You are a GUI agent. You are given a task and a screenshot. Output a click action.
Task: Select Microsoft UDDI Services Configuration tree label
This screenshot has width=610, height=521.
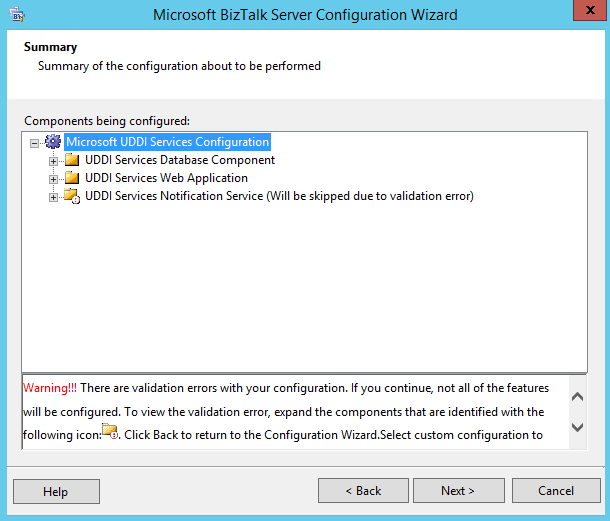167,142
